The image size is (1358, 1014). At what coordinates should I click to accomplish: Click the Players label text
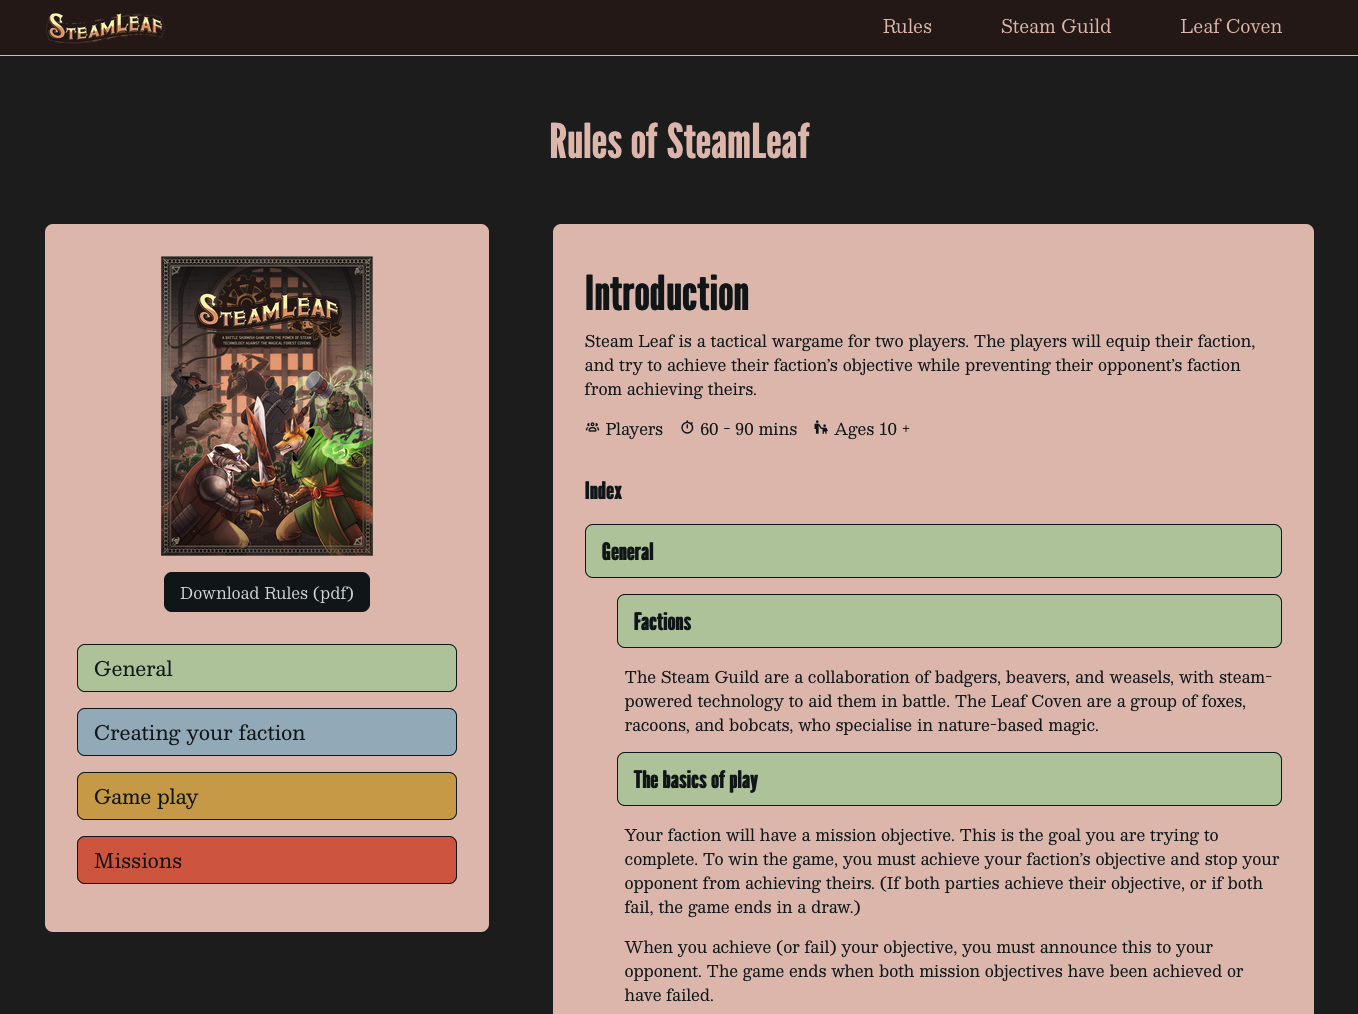pyautogui.click(x=634, y=429)
